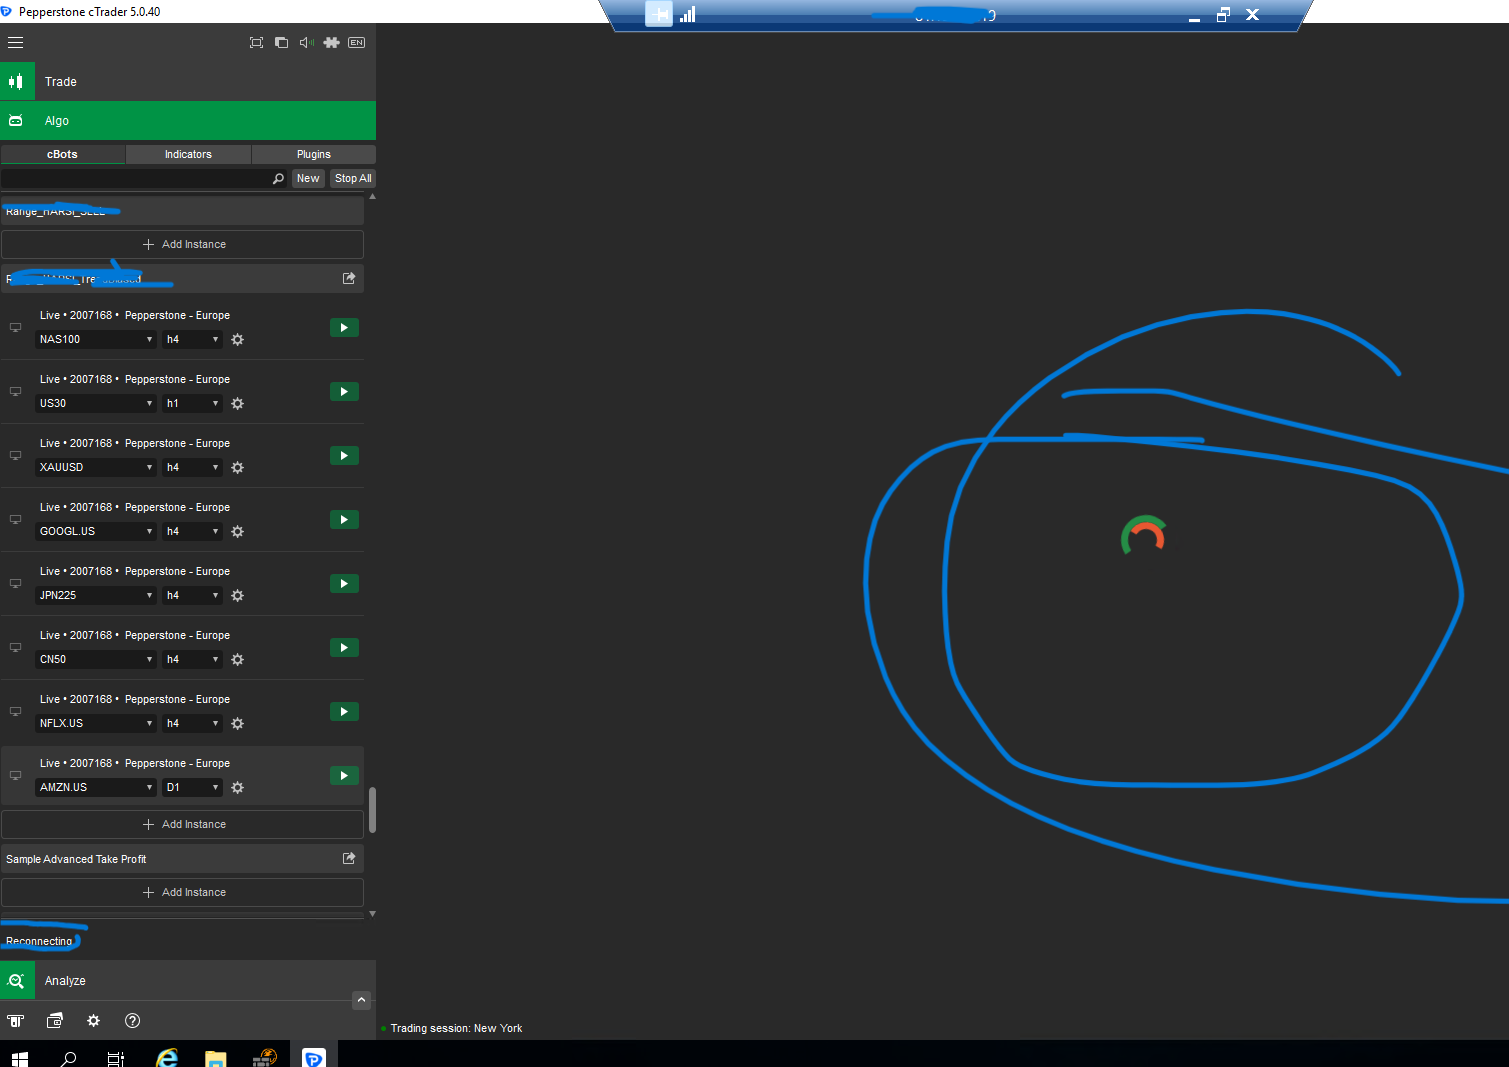Click the Algo robot icon

pos(17,121)
